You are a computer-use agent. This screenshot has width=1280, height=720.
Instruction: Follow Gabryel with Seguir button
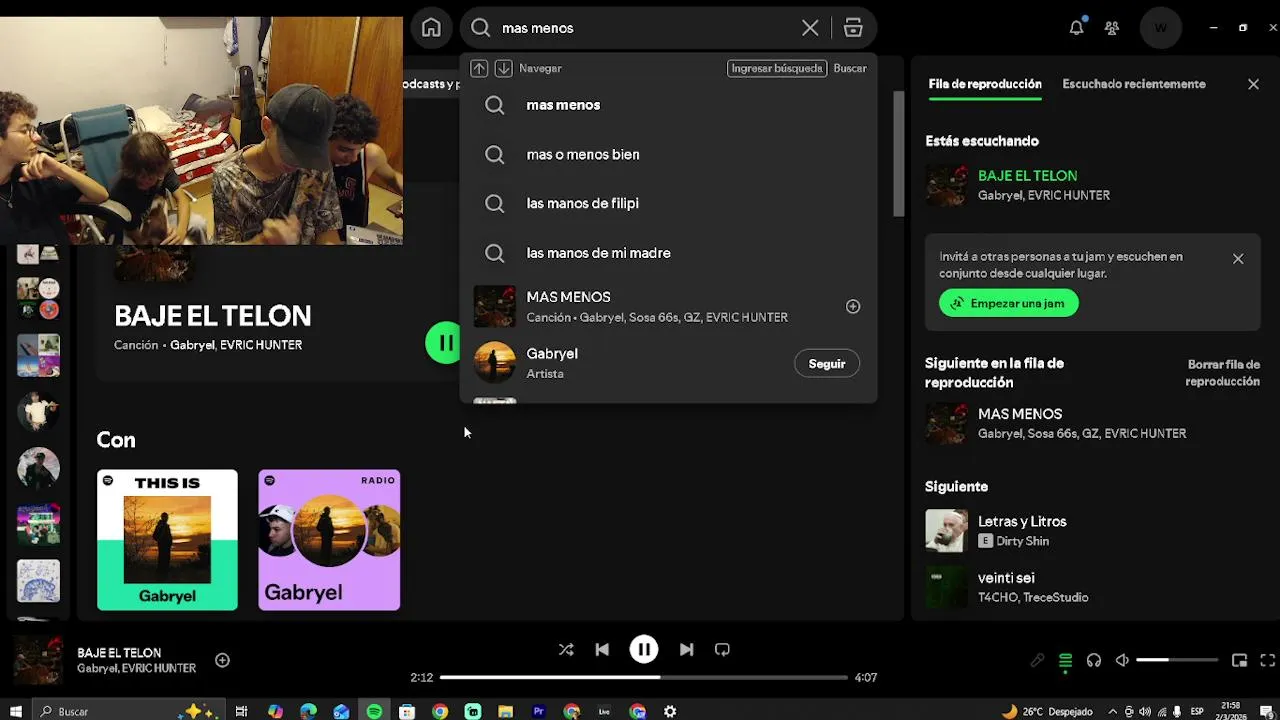(827, 363)
